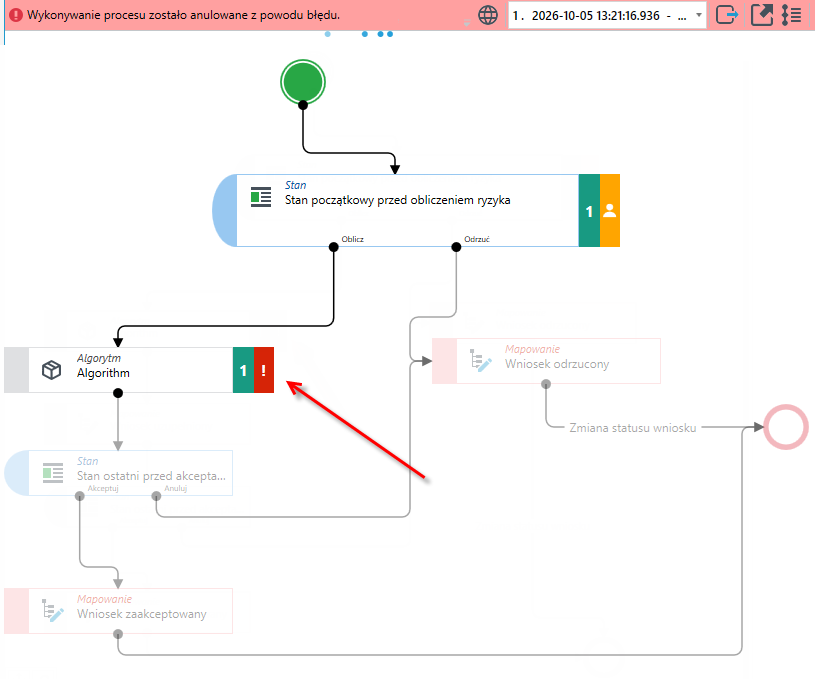The image size is (815, 679).
Task: Click the export arrow icon in header
Action: (x=727, y=15)
